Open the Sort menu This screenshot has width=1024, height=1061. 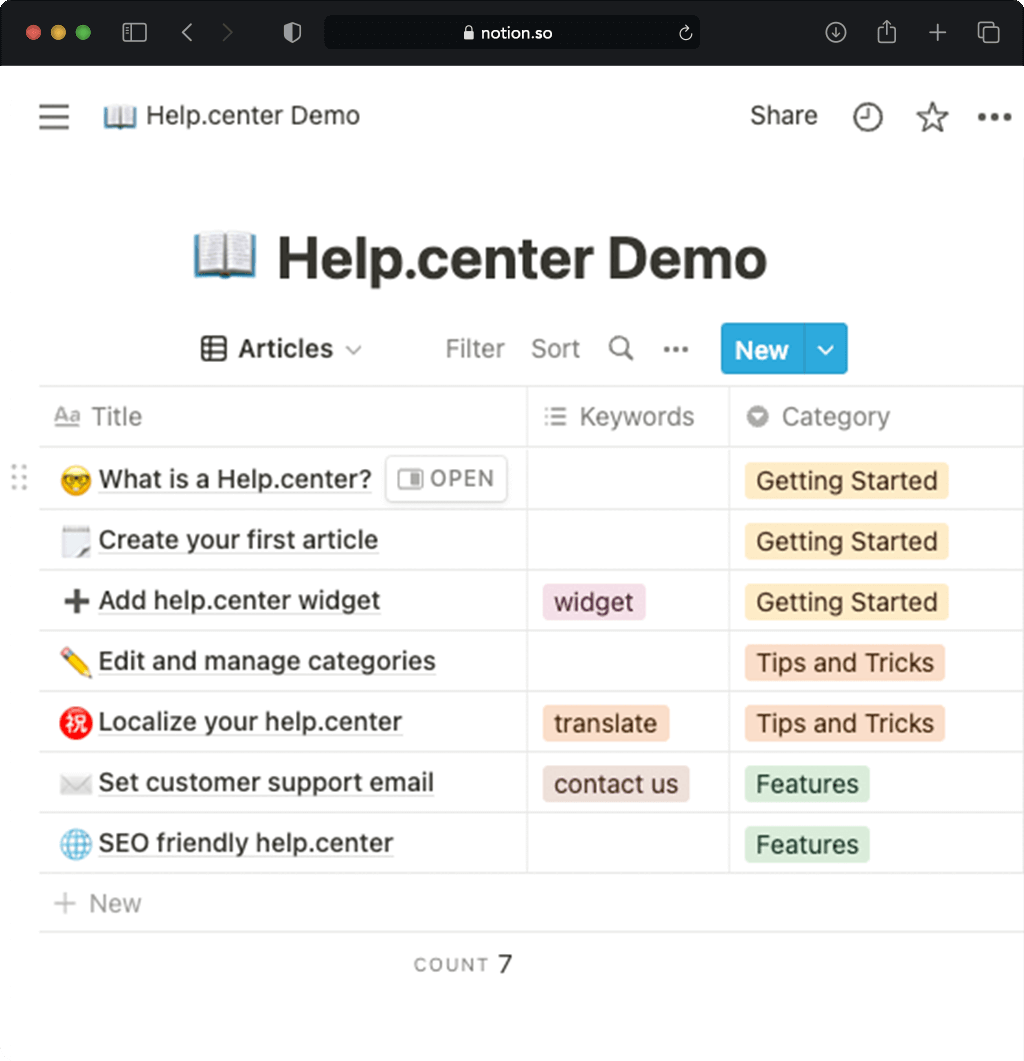[555, 349]
